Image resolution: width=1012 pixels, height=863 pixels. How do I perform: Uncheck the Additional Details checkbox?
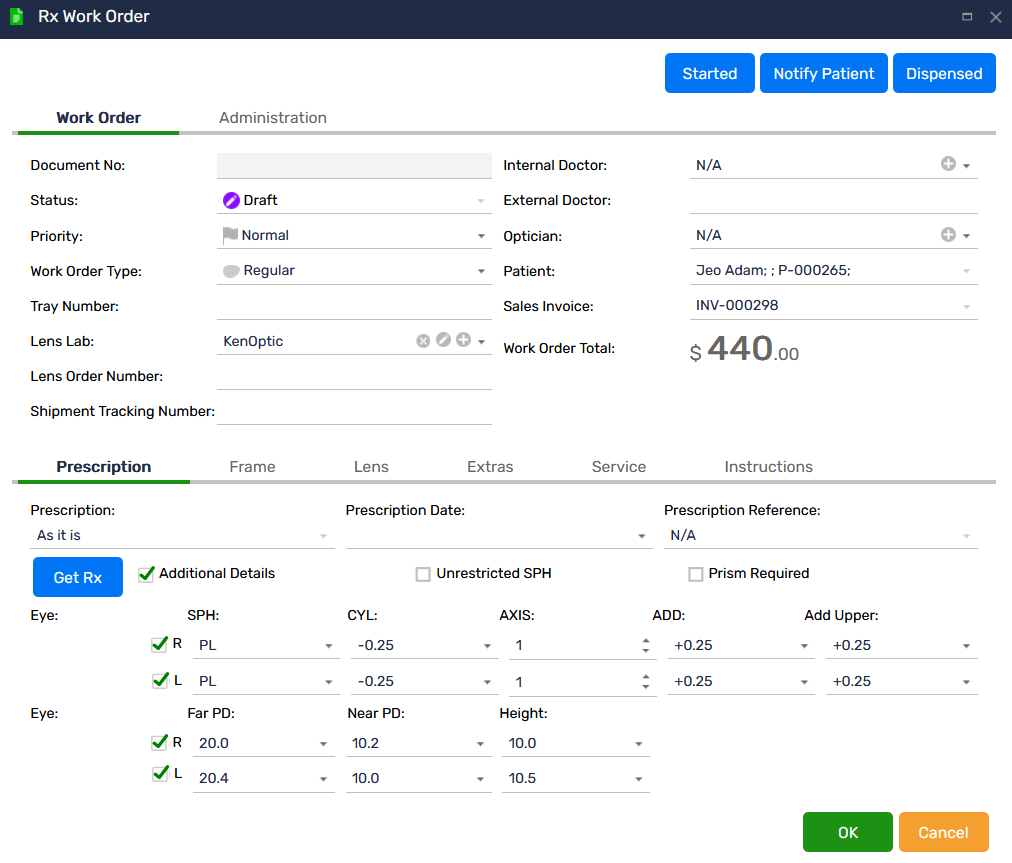[x=147, y=573]
